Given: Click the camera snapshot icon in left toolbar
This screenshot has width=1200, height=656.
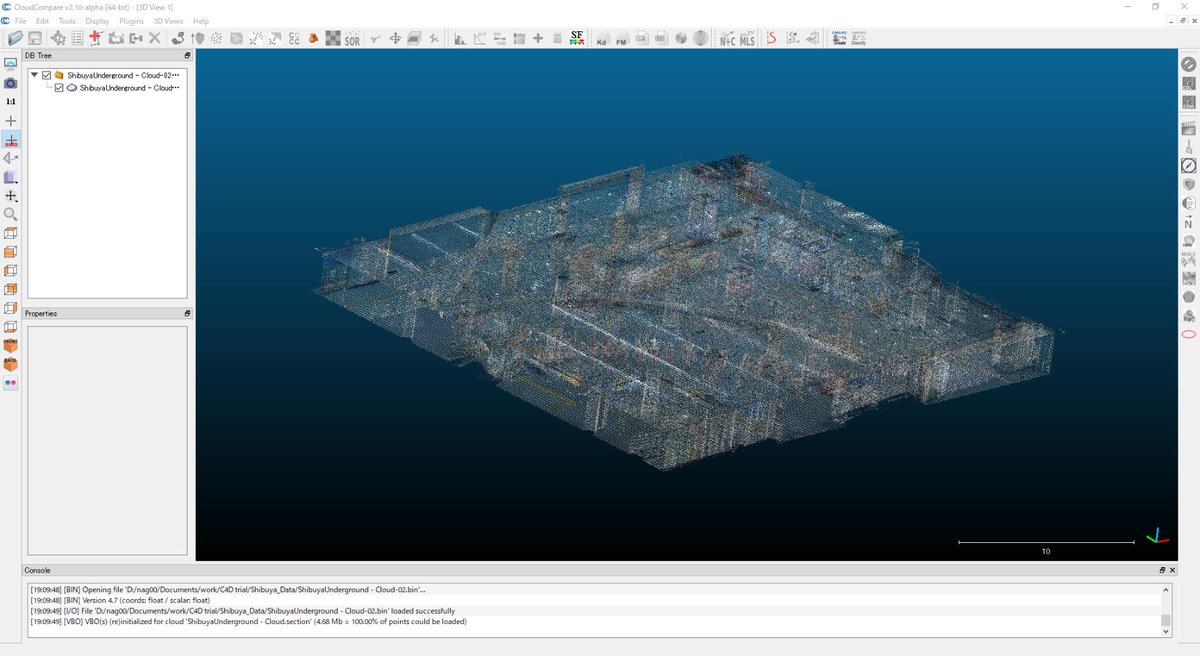Looking at the screenshot, I should coord(11,83).
